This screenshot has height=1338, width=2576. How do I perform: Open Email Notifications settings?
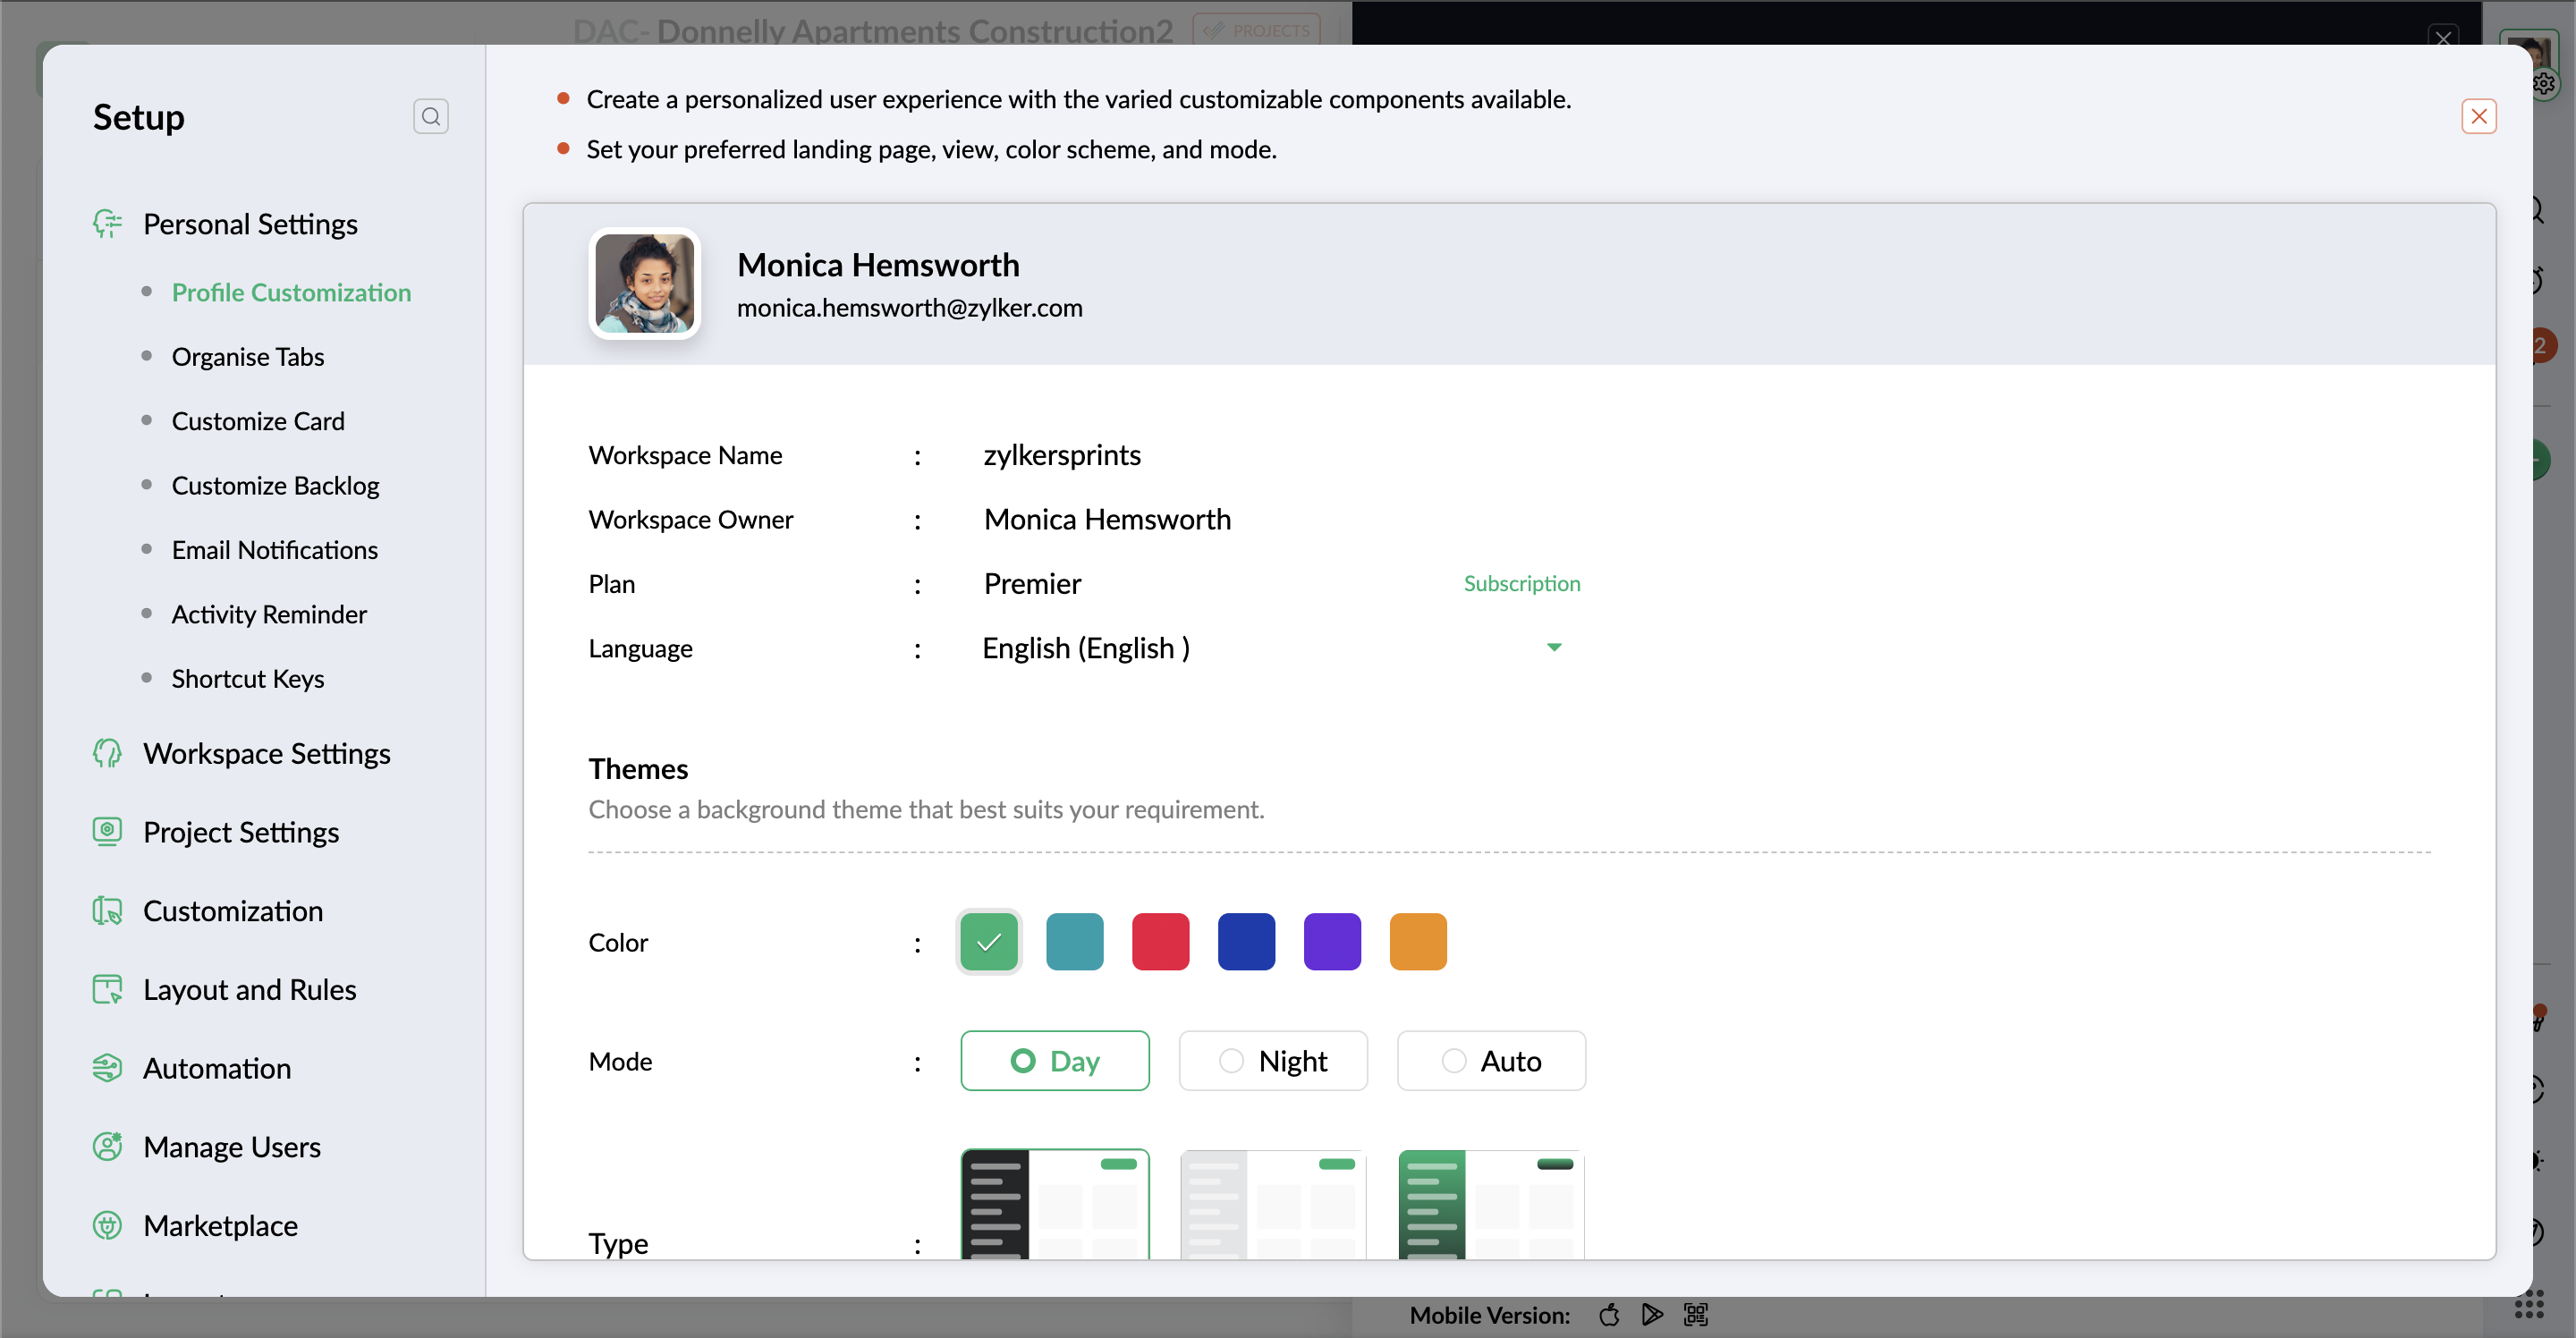274,549
